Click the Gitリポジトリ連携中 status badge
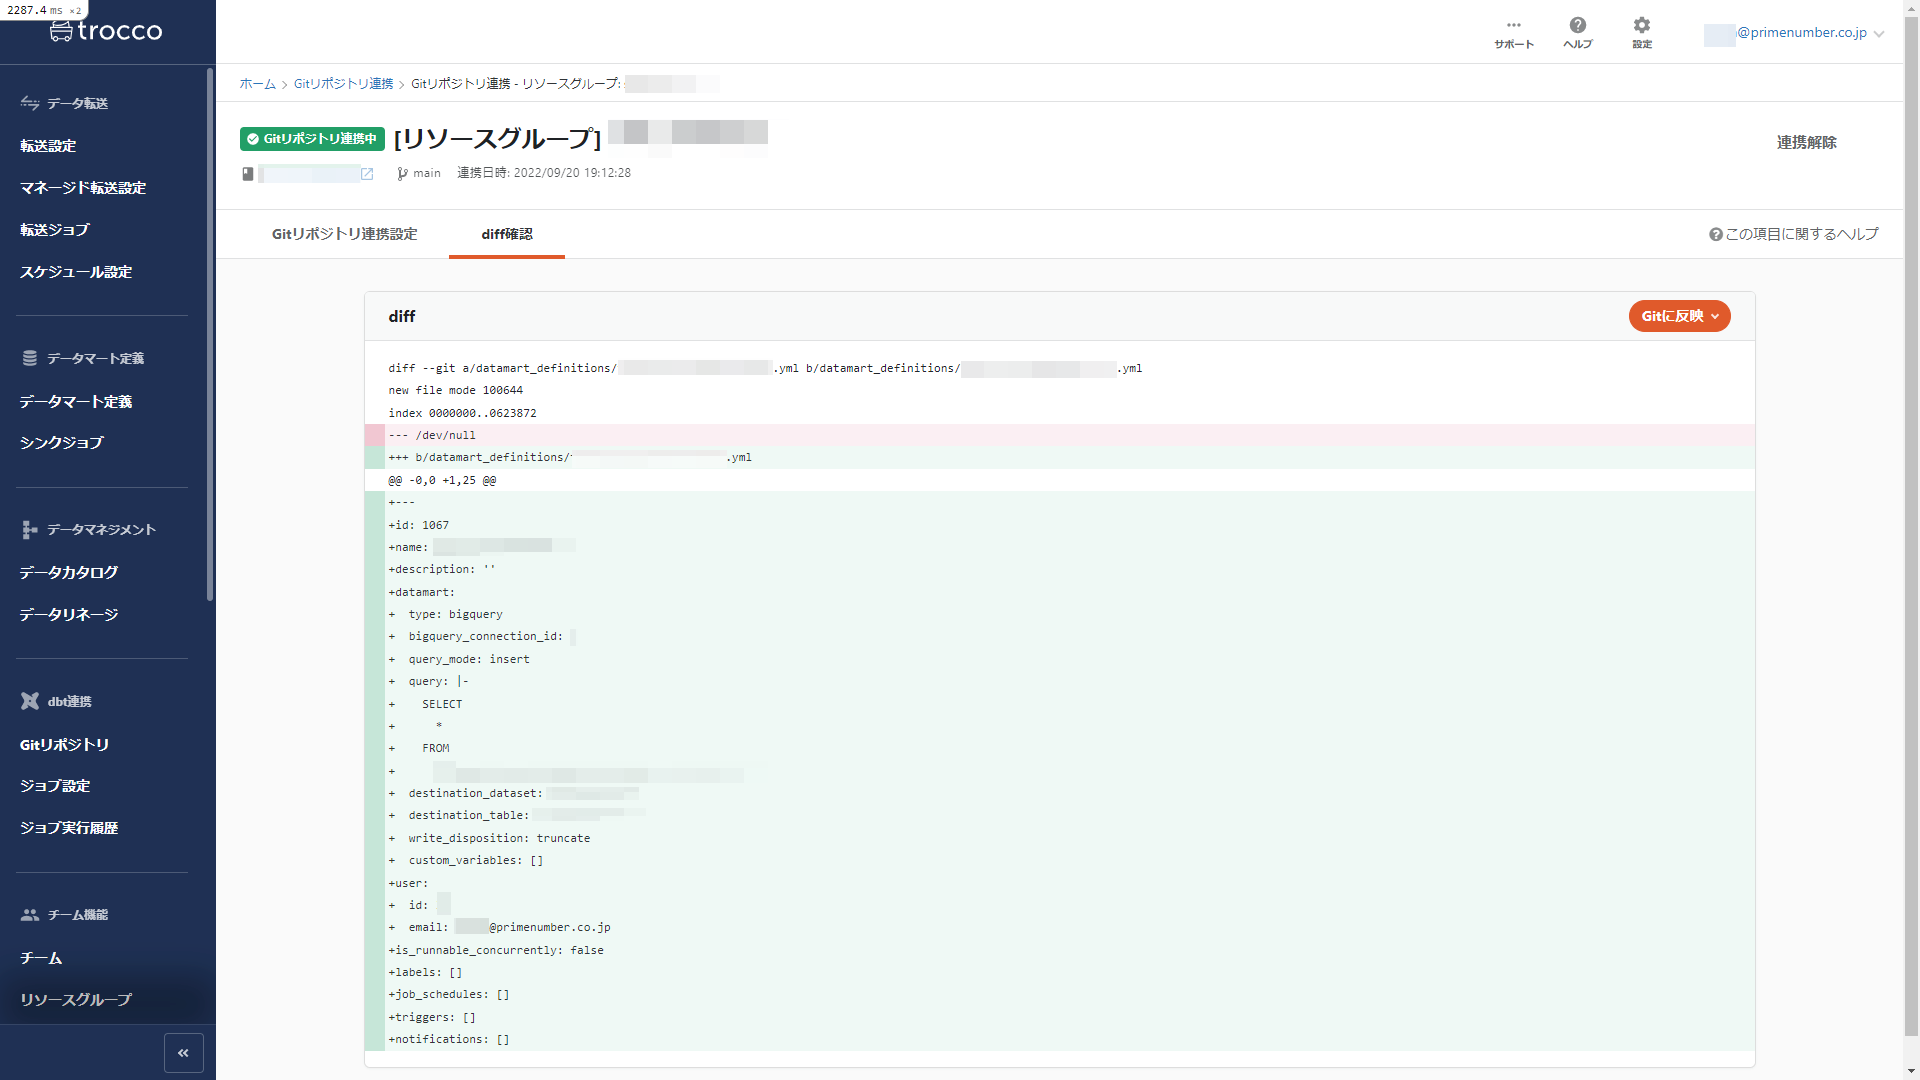The height and width of the screenshot is (1080, 1920). tap(312, 139)
